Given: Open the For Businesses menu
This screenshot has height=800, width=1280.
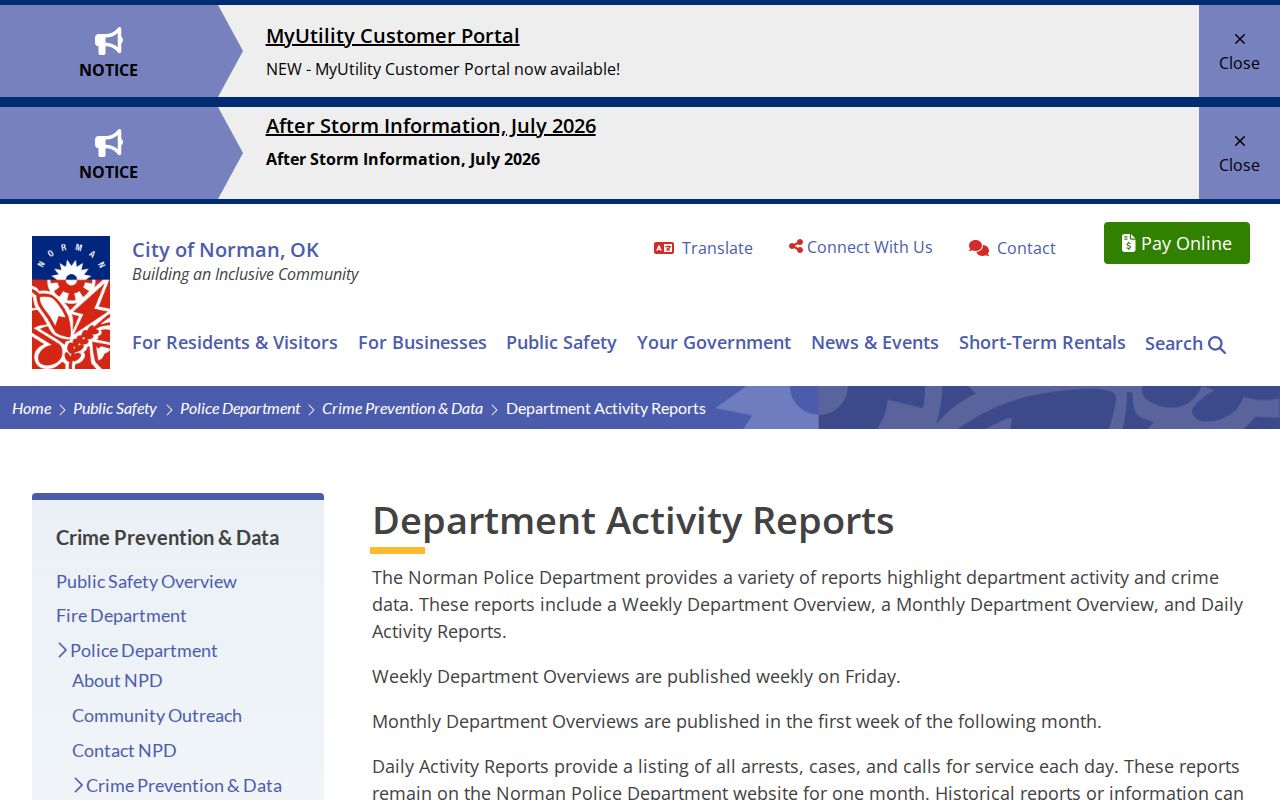Looking at the screenshot, I should [x=422, y=342].
